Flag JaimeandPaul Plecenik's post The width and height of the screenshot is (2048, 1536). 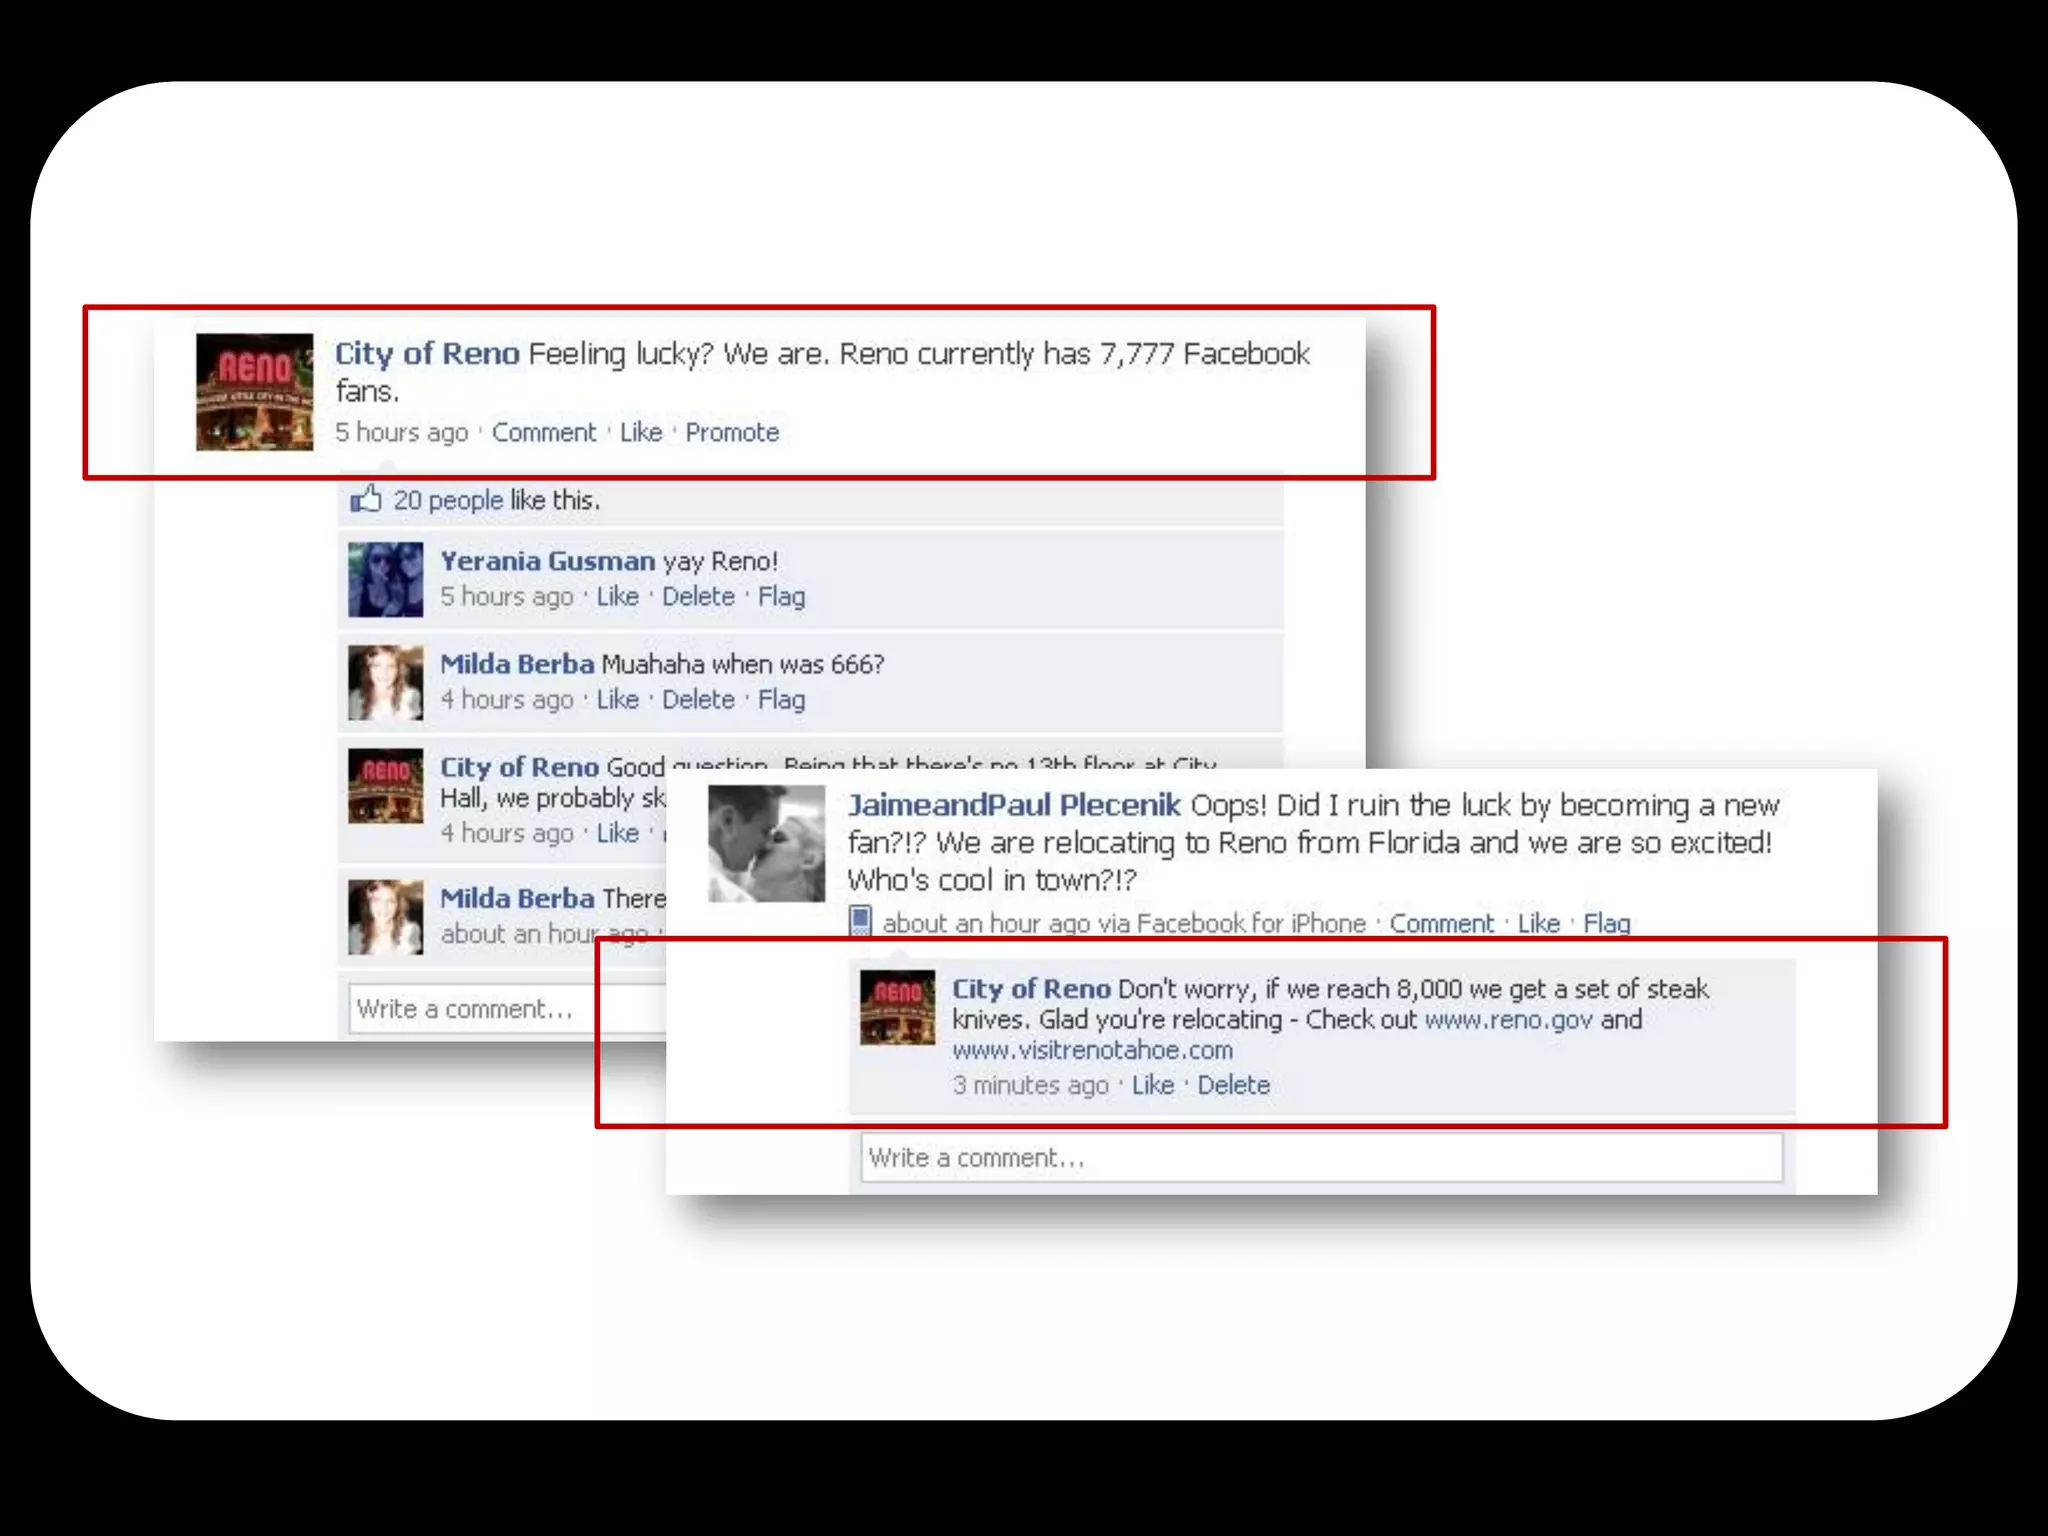coord(1607,923)
